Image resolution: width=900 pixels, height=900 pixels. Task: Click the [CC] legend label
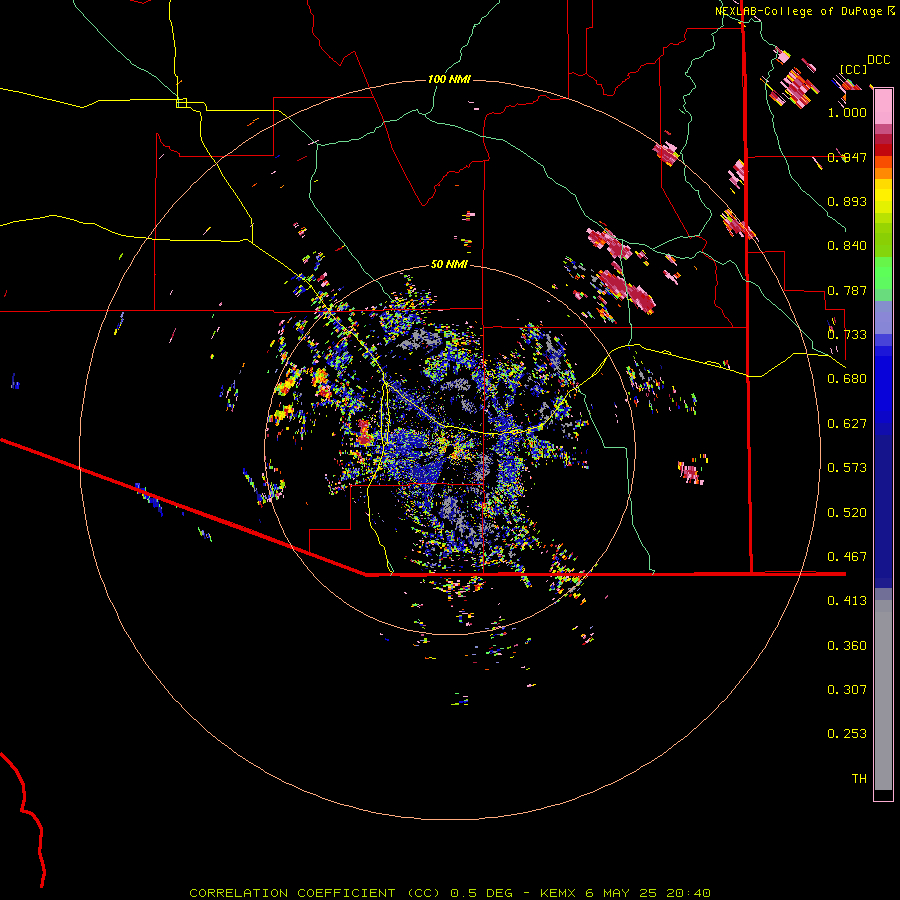point(853,69)
